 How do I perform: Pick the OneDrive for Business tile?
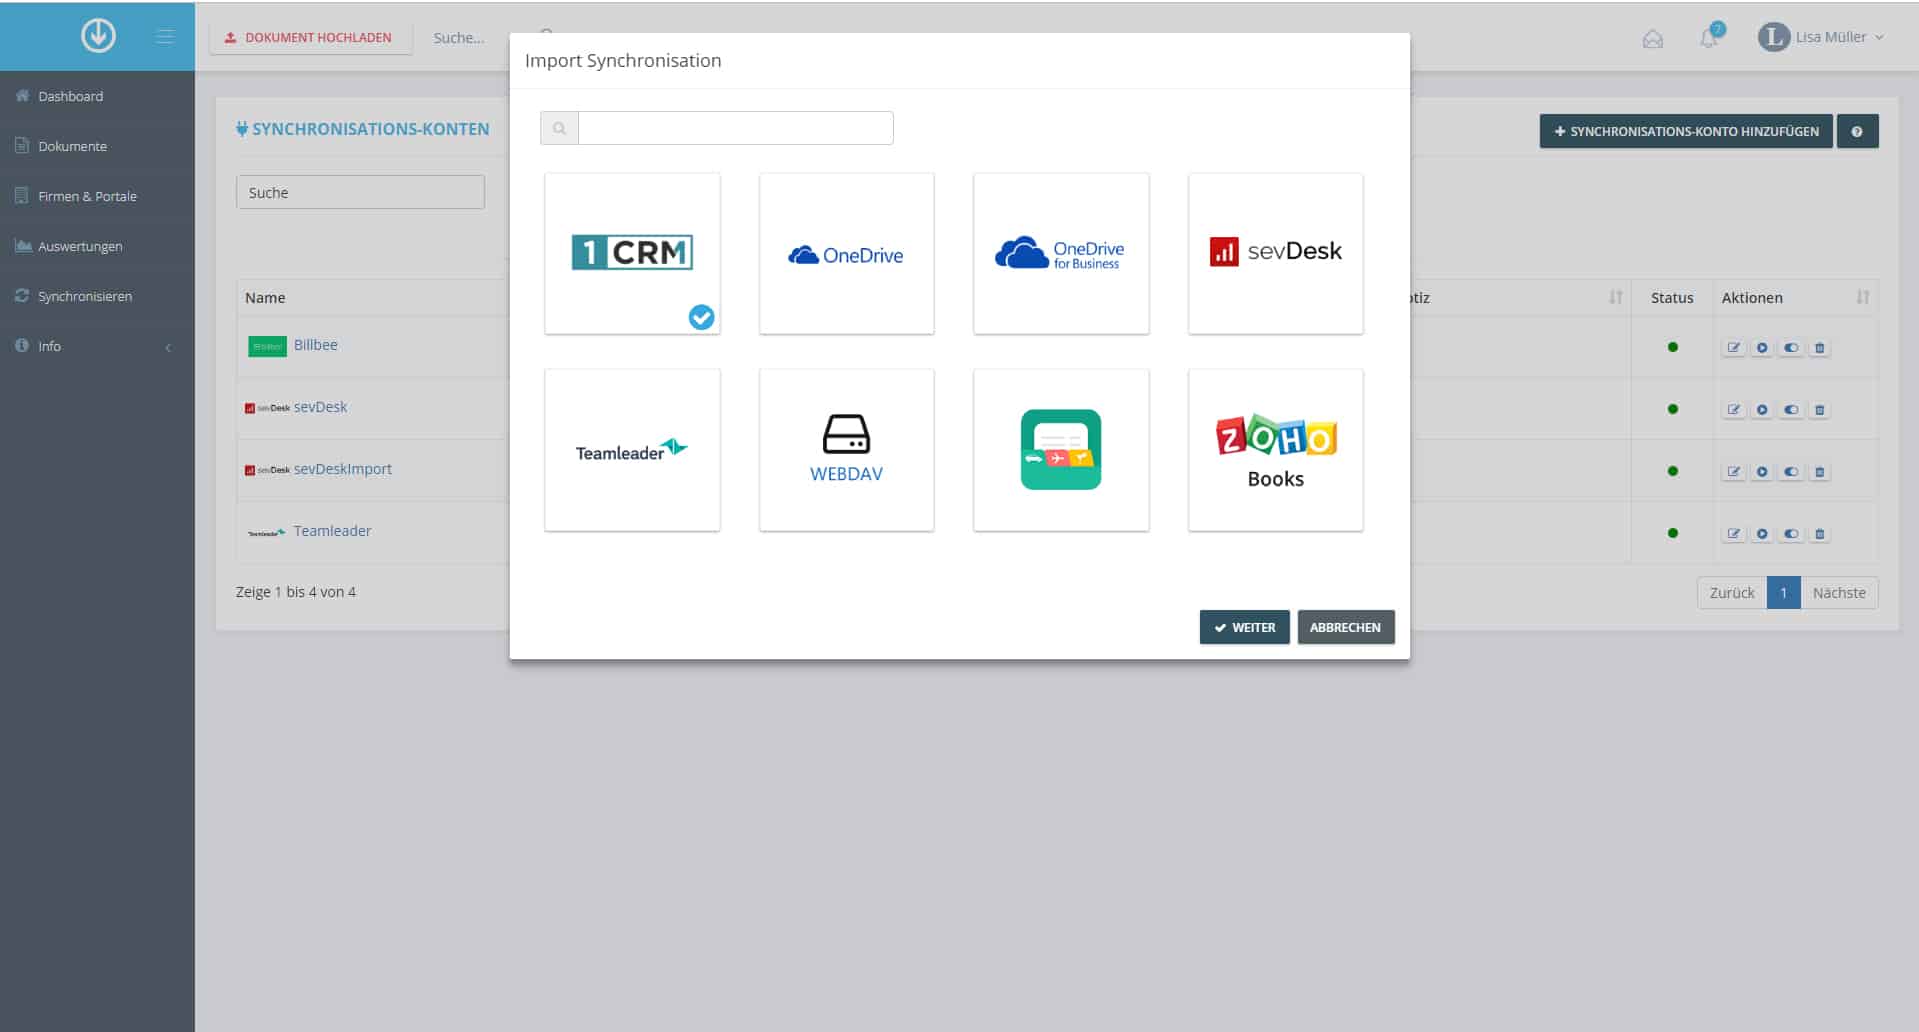(x=1061, y=254)
